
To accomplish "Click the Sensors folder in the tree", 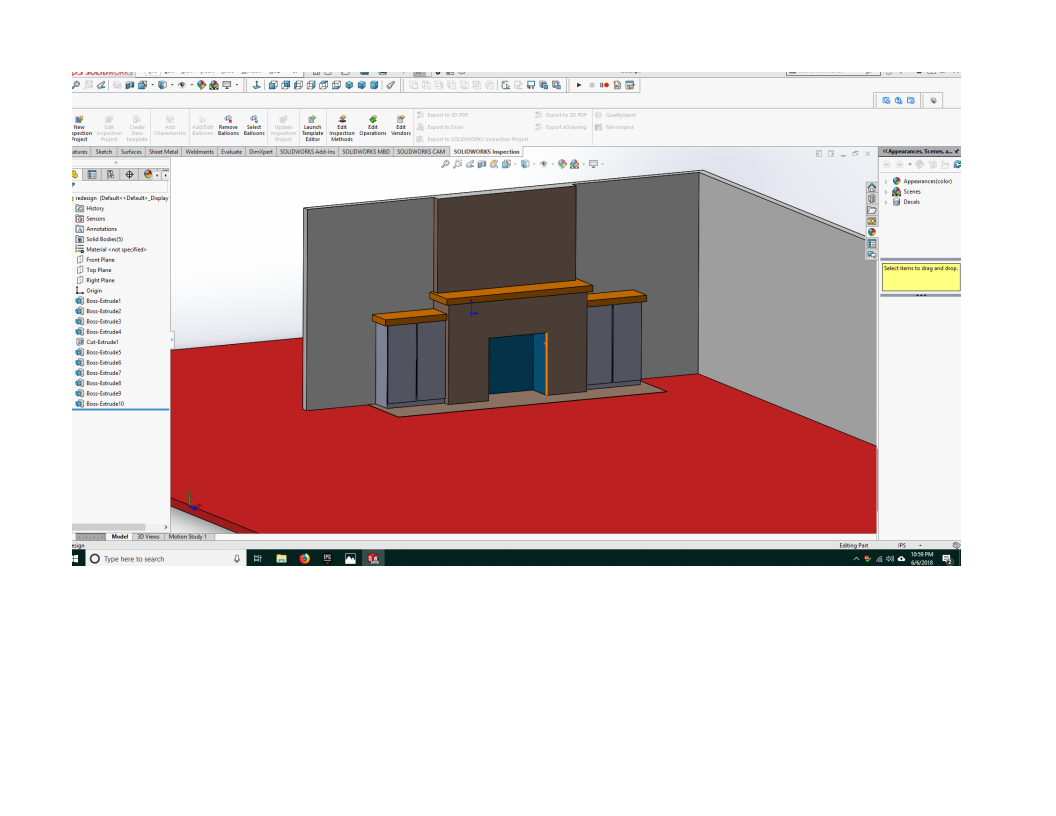I will (x=90, y=219).
